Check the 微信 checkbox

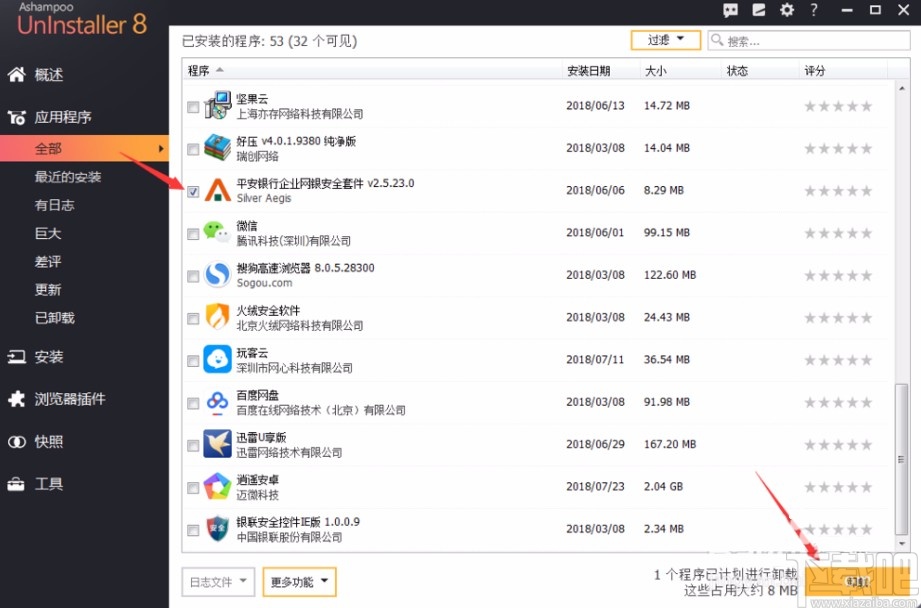pyautogui.click(x=193, y=234)
